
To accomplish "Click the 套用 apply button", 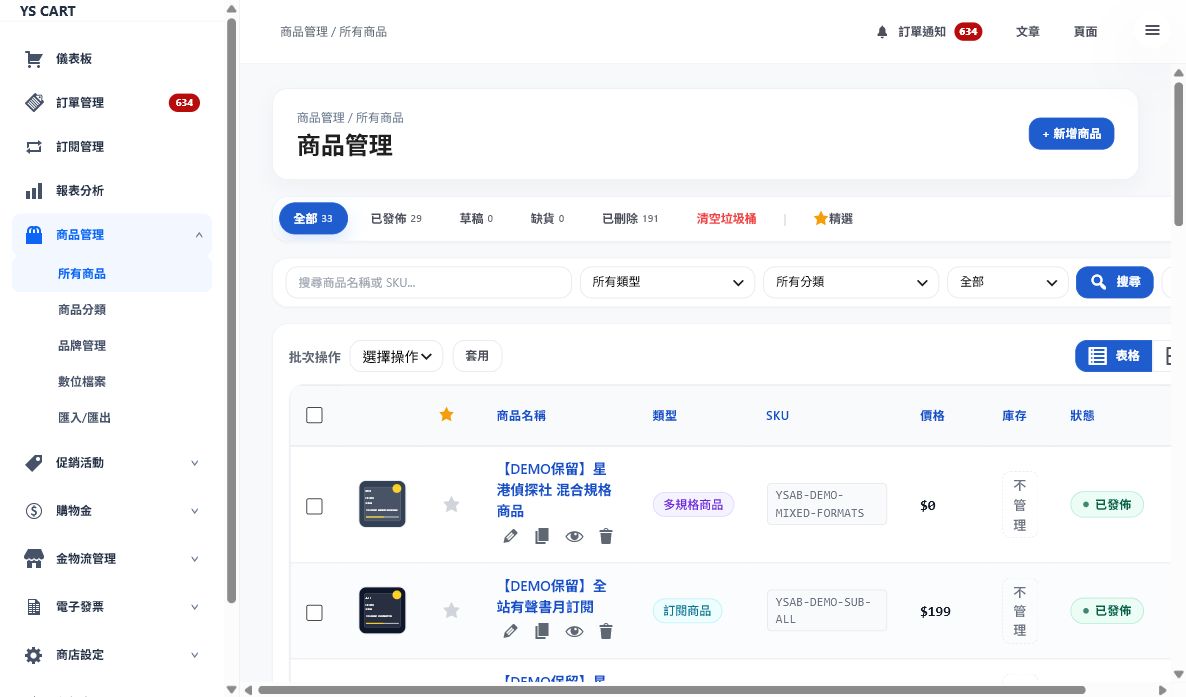I will tap(477, 356).
